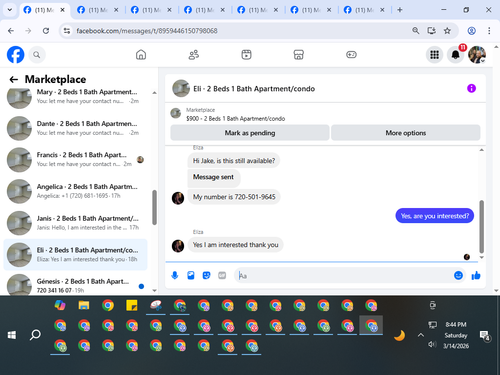Choose a GIF with the GIF icon

click(222, 275)
